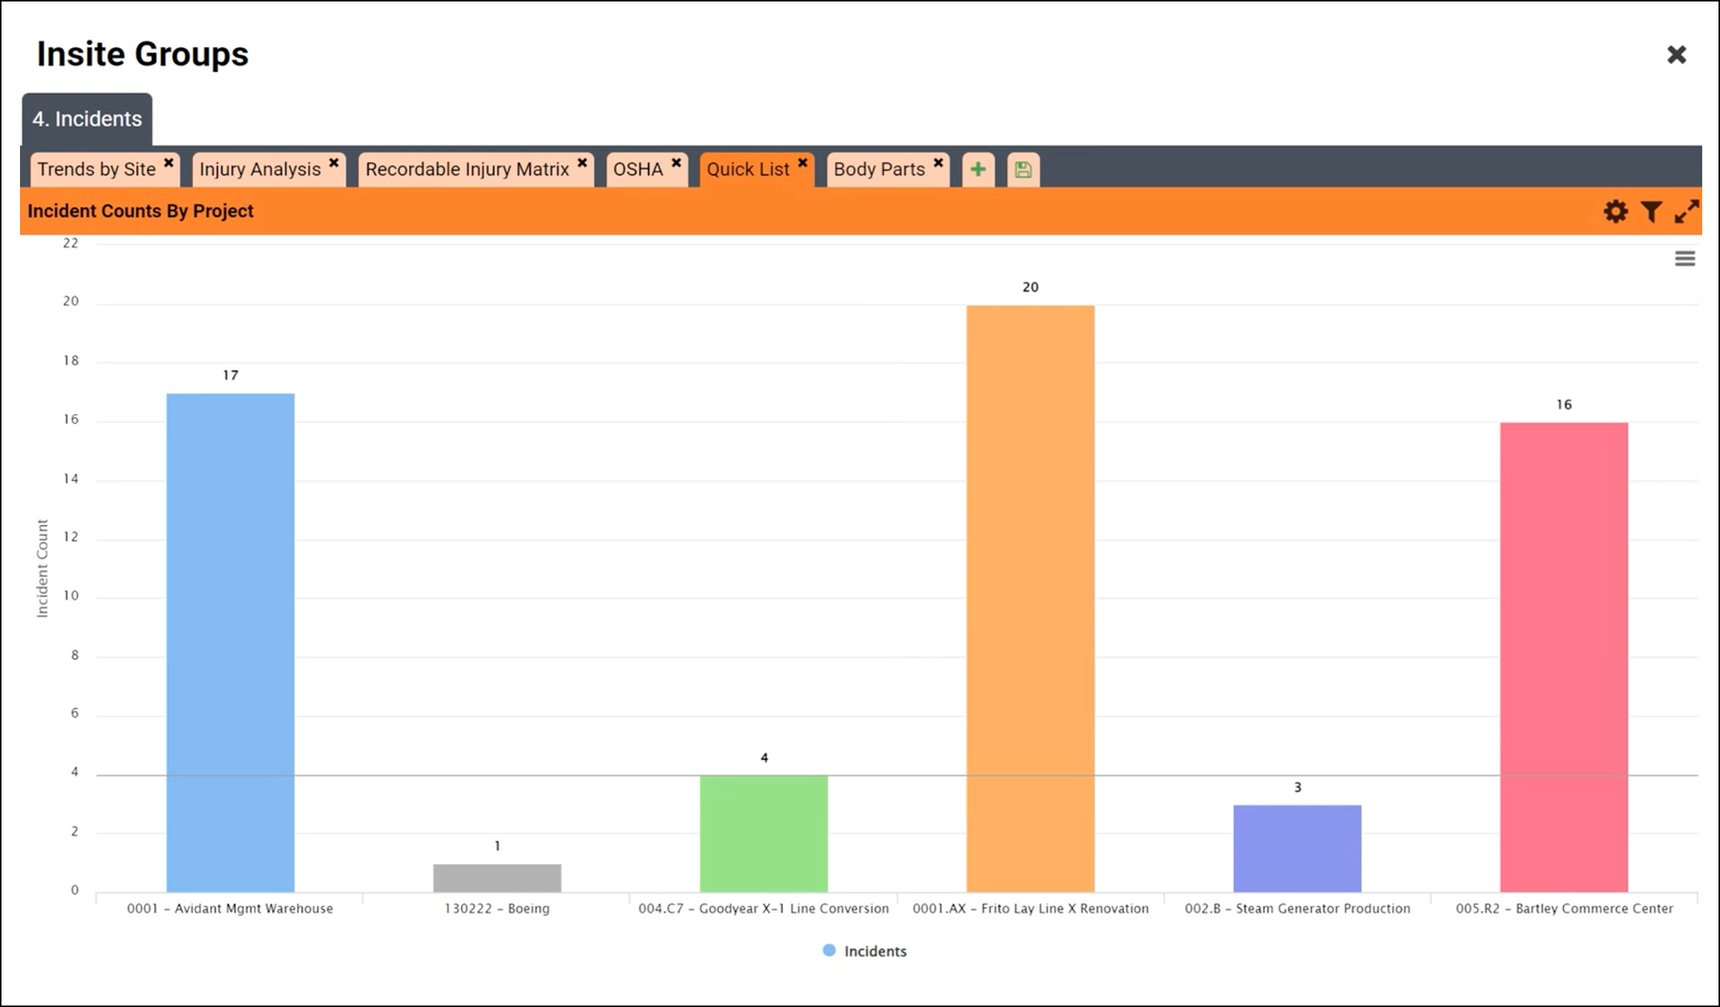
Task: Open the Body Parts tab
Action: point(878,169)
